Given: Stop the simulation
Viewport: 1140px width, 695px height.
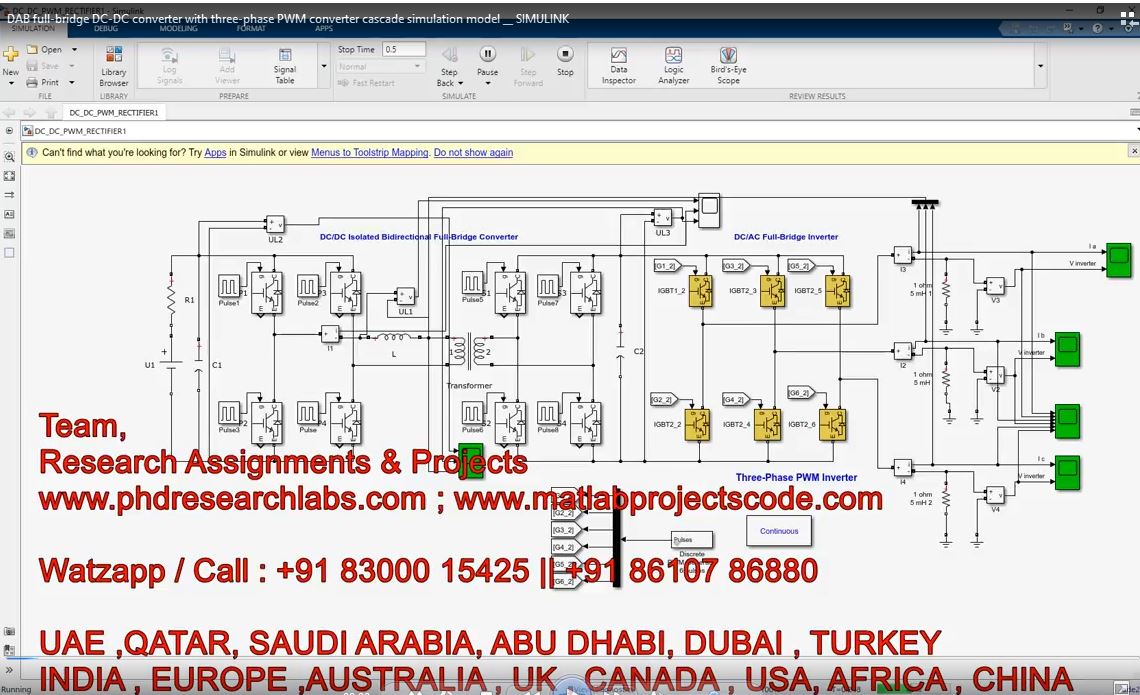Looking at the screenshot, I should (565, 54).
